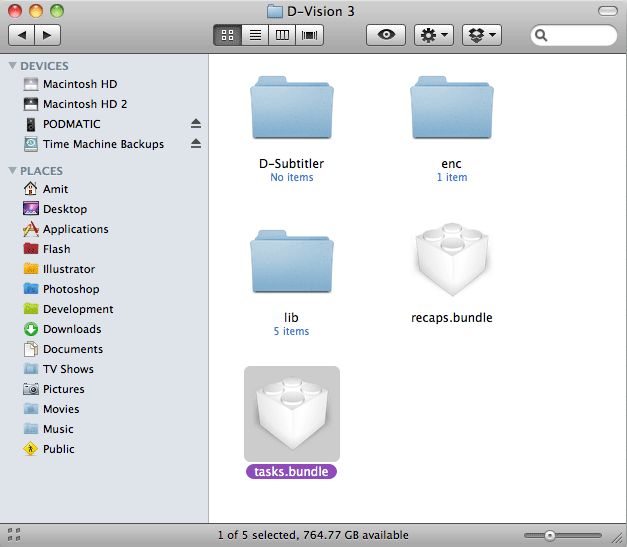Eject the PODMATIC device
Viewport: 627px width, 547px height.
(x=196, y=124)
